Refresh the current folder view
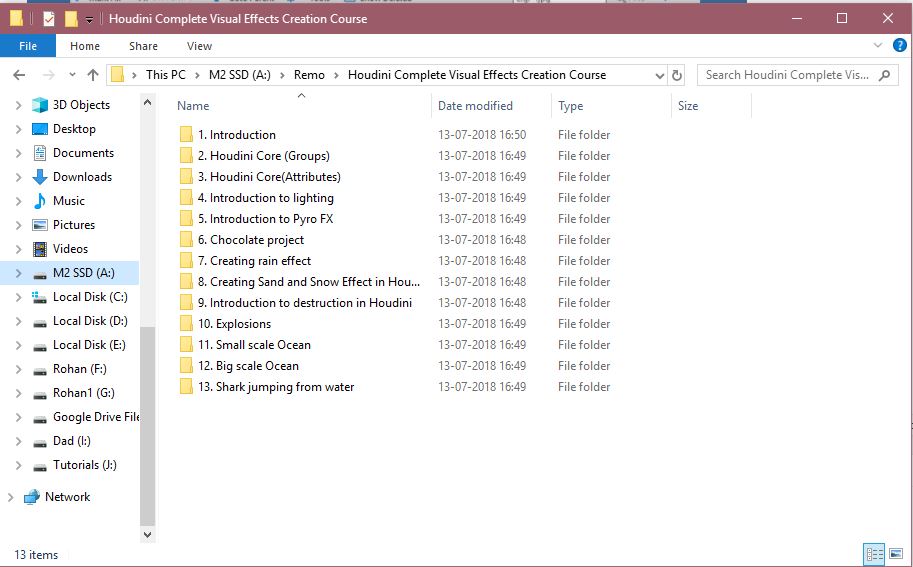The height and width of the screenshot is (567, 913). pos(677,75)
